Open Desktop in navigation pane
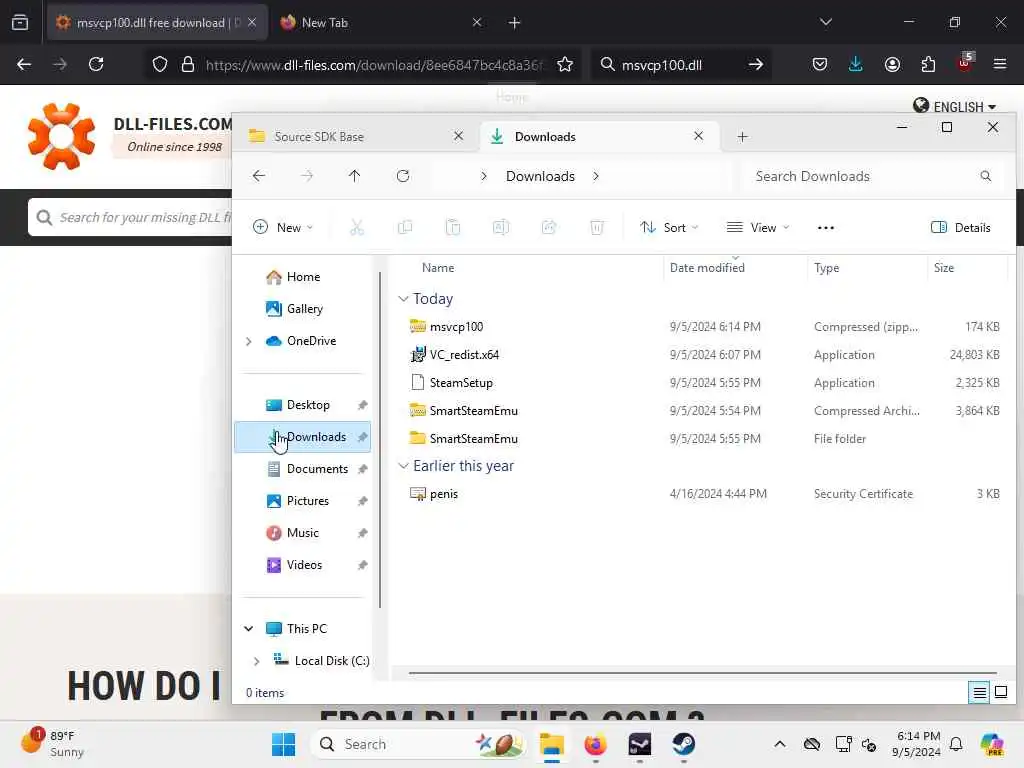This screenshot has height=768, width=1024. [x=302, y=405]
